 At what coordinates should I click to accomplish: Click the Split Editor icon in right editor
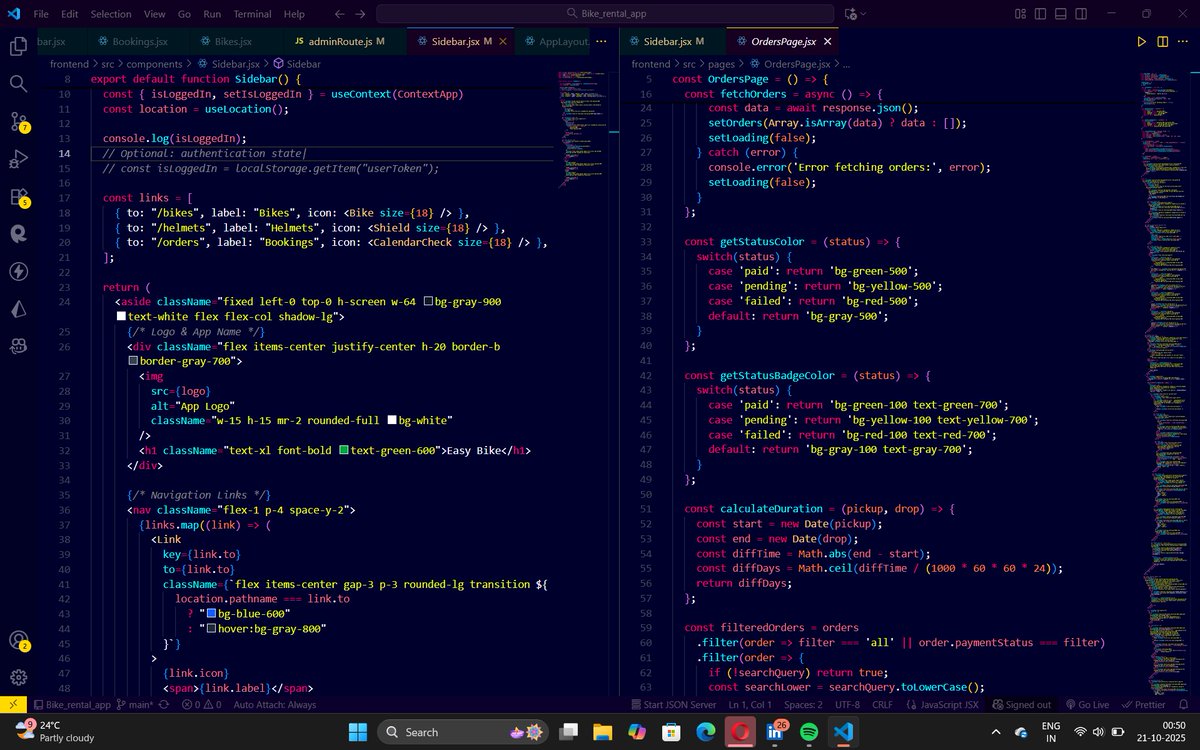point(1163,41)
